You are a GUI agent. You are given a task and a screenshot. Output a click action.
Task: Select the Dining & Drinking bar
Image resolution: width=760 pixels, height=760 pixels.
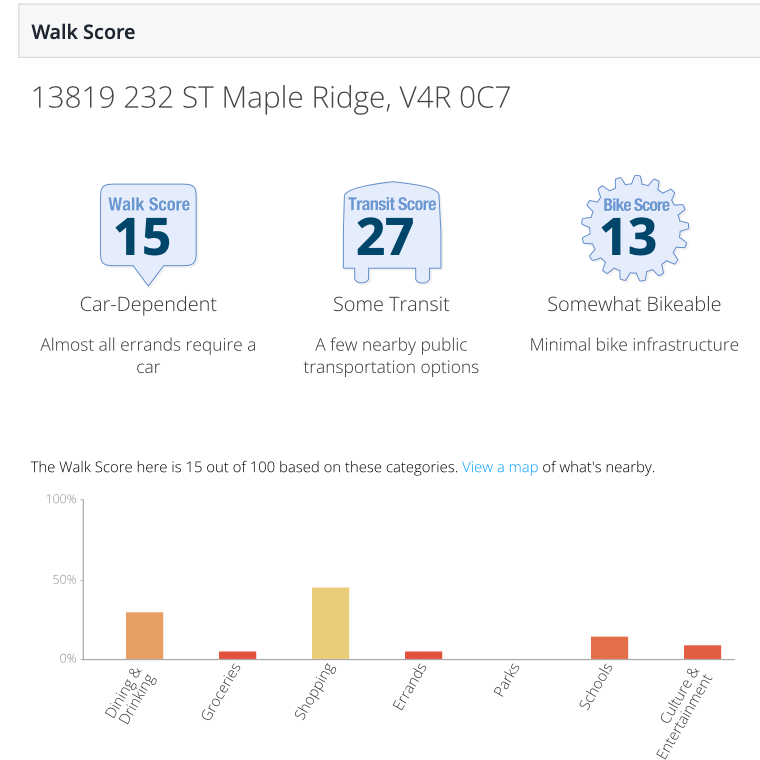pyautogui.click(x=144, y=635)
